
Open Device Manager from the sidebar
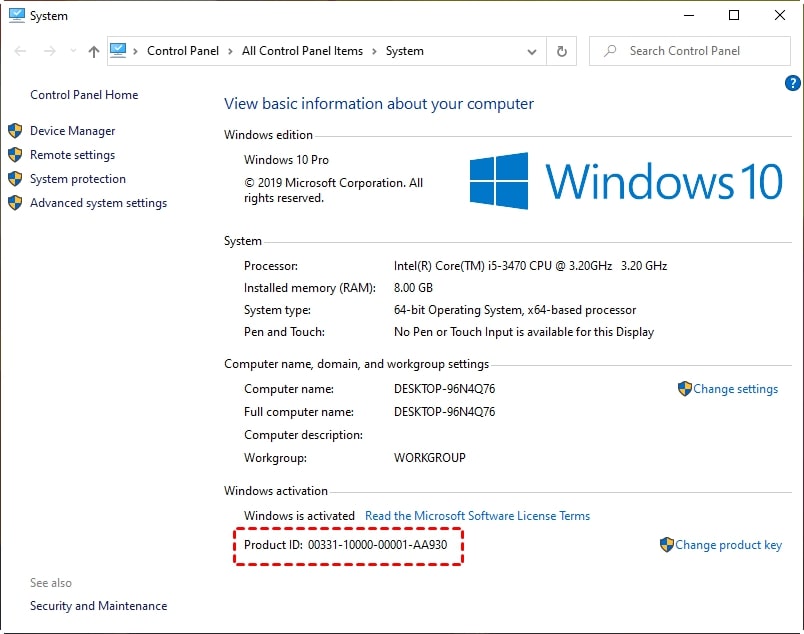click(75, 130)
